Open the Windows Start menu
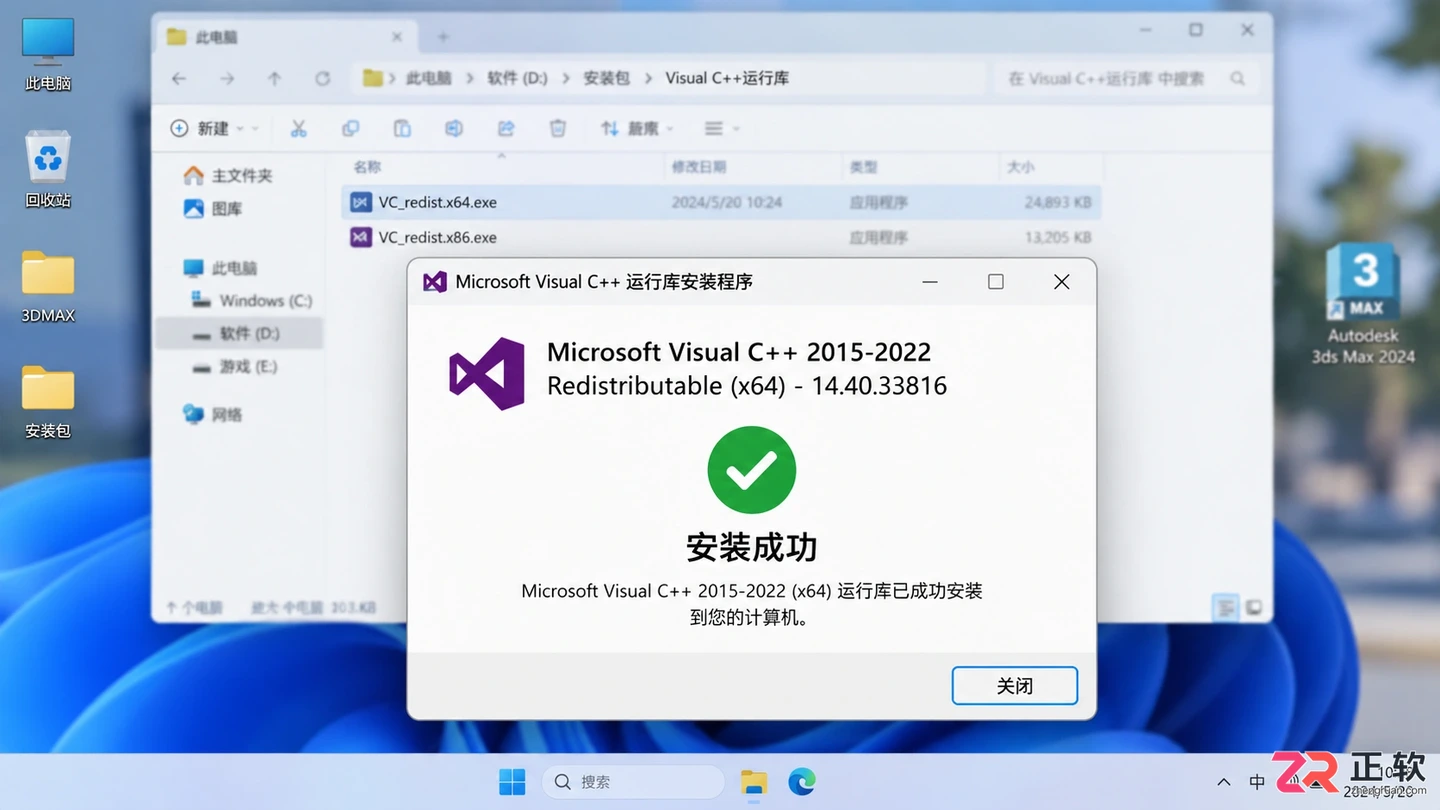 tap(512, 782)
